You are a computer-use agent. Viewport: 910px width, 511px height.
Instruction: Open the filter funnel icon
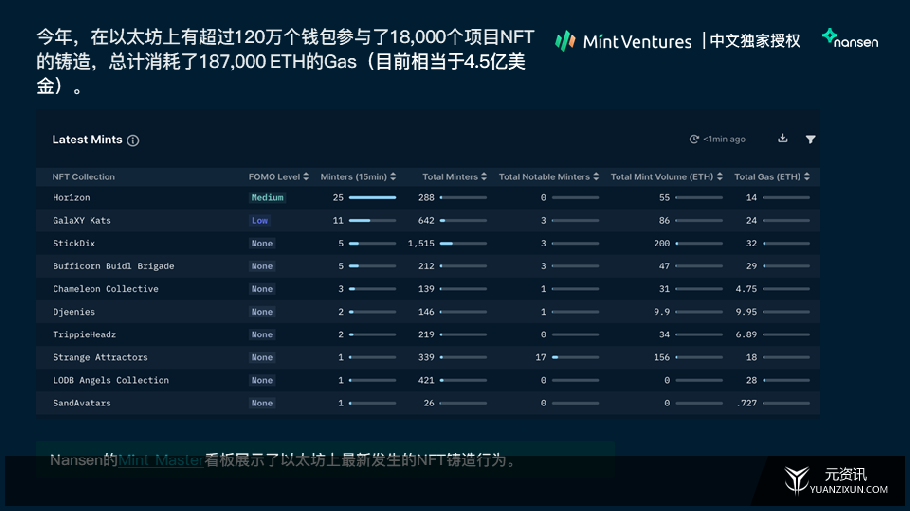810,139
